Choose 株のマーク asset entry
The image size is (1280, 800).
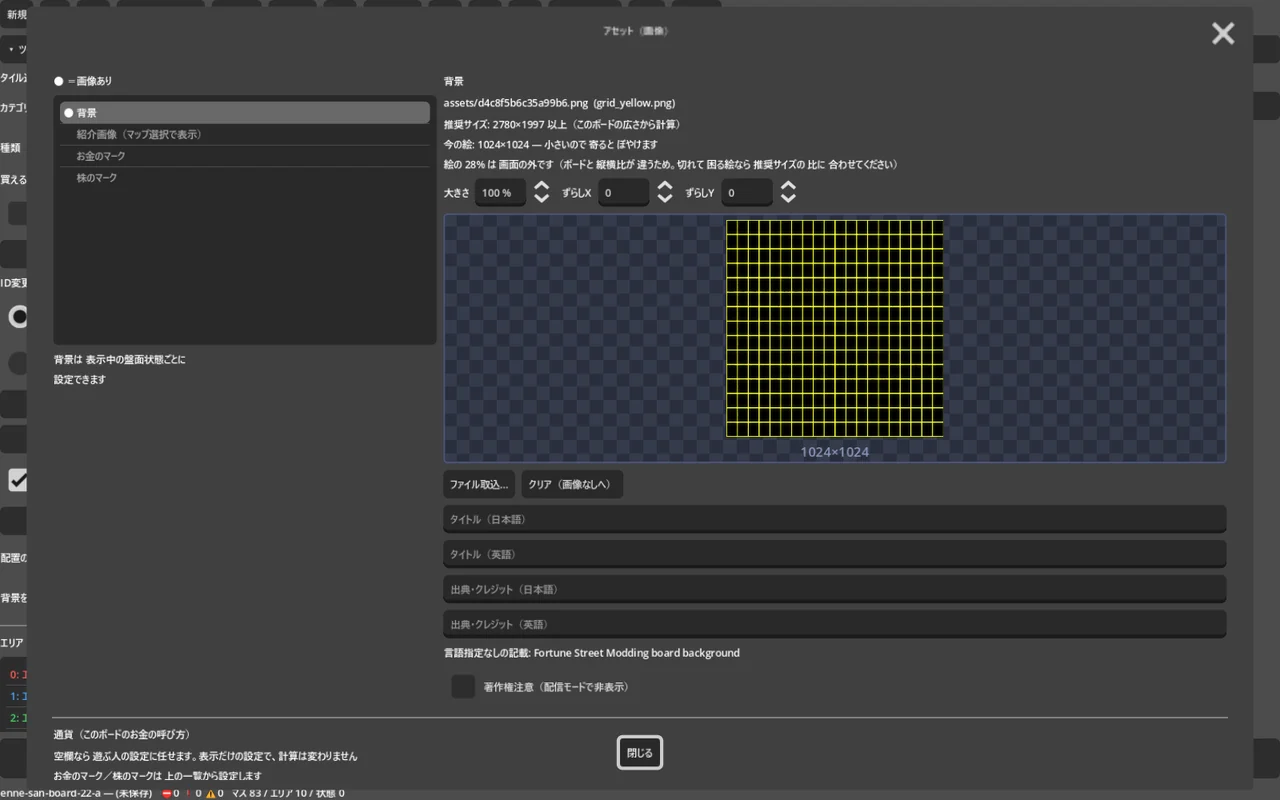(245, 178)
